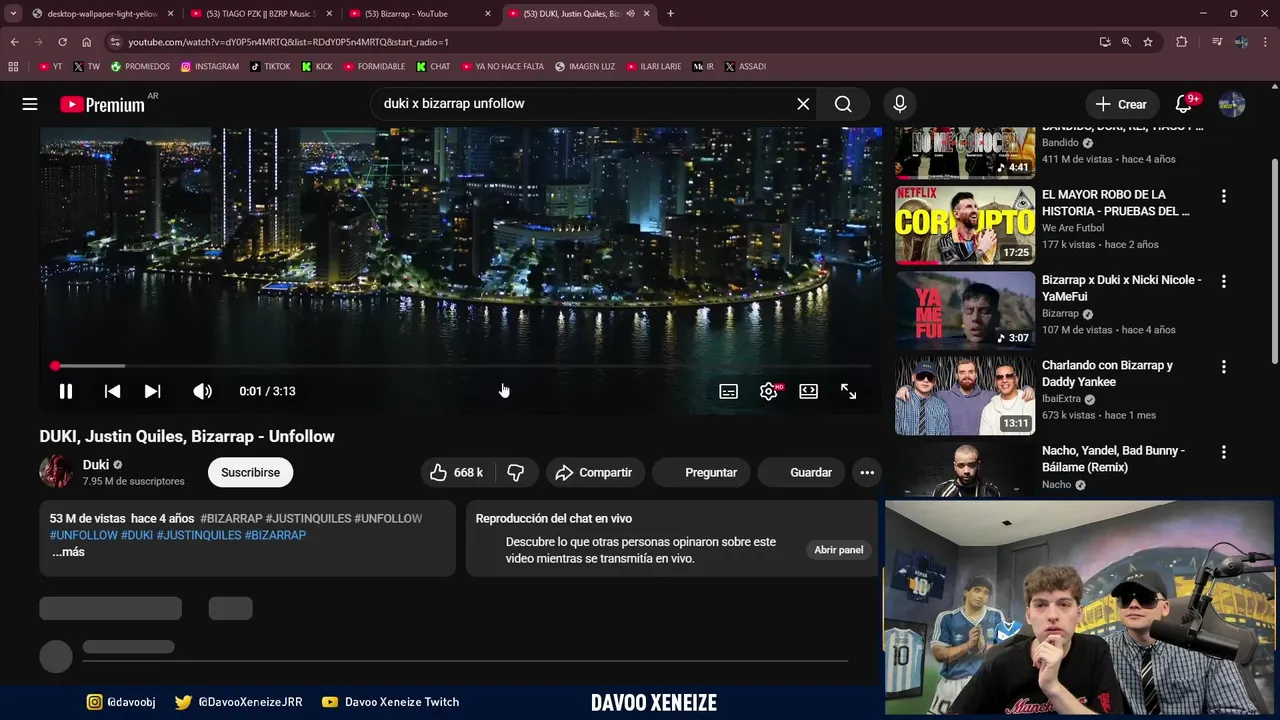Open the account avatar menu
The height and width of the screenshot is (720, 1280).
point(1232,104)
